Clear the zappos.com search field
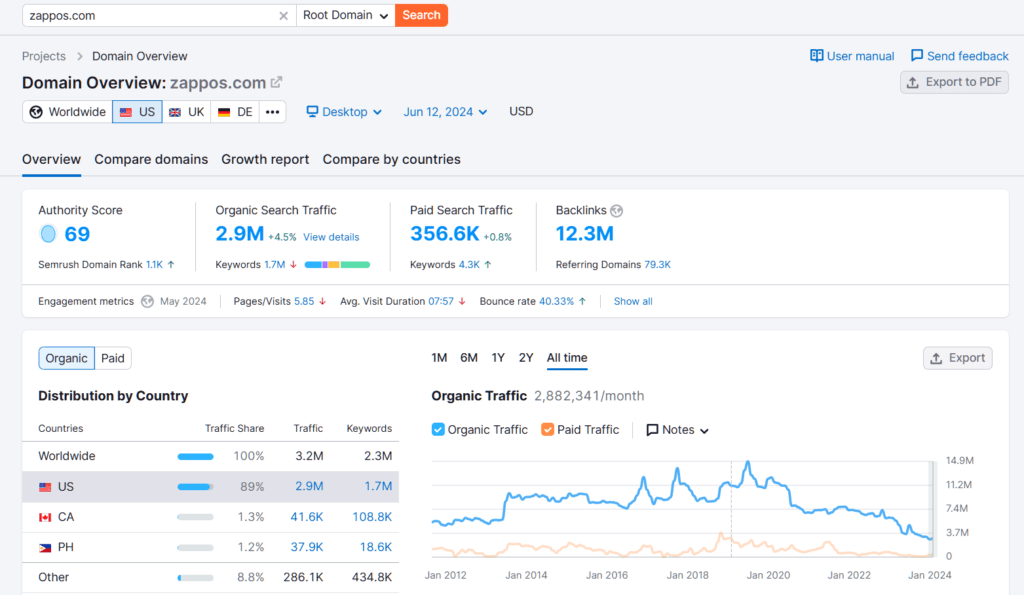The width and height of the screenshot is (1024, 595). pos(283,16)
